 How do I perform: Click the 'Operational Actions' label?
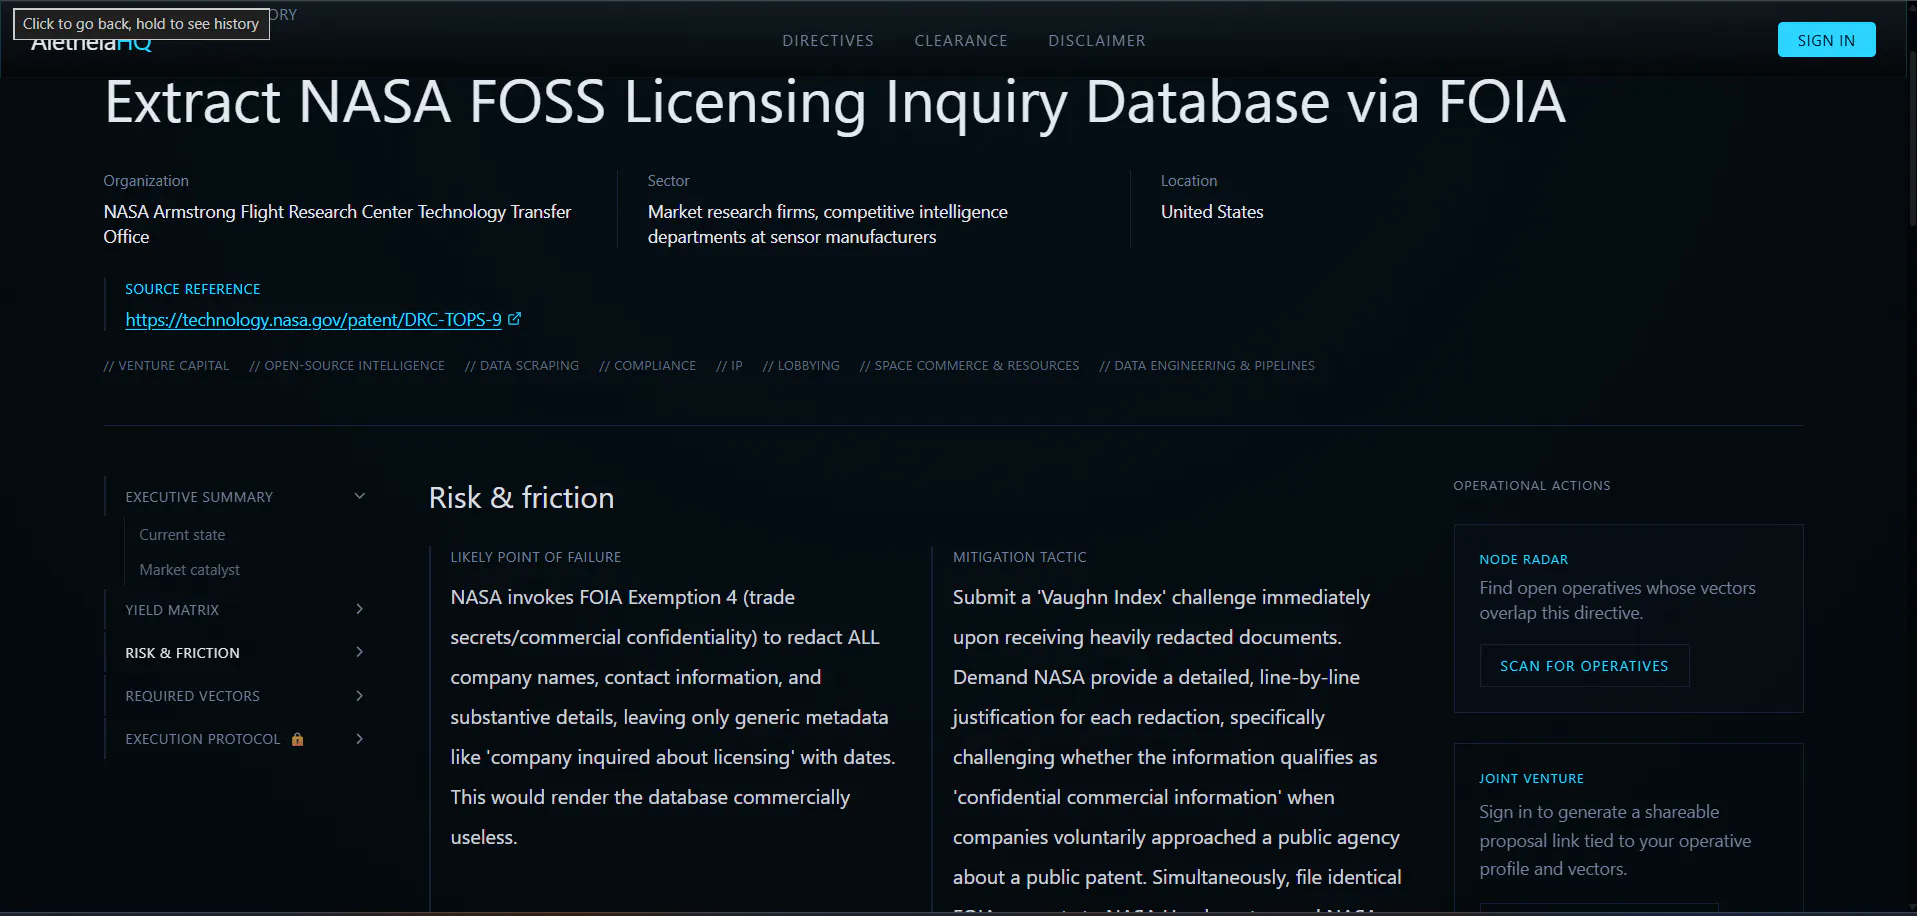pyautogui.click(x=1531, y=486)
